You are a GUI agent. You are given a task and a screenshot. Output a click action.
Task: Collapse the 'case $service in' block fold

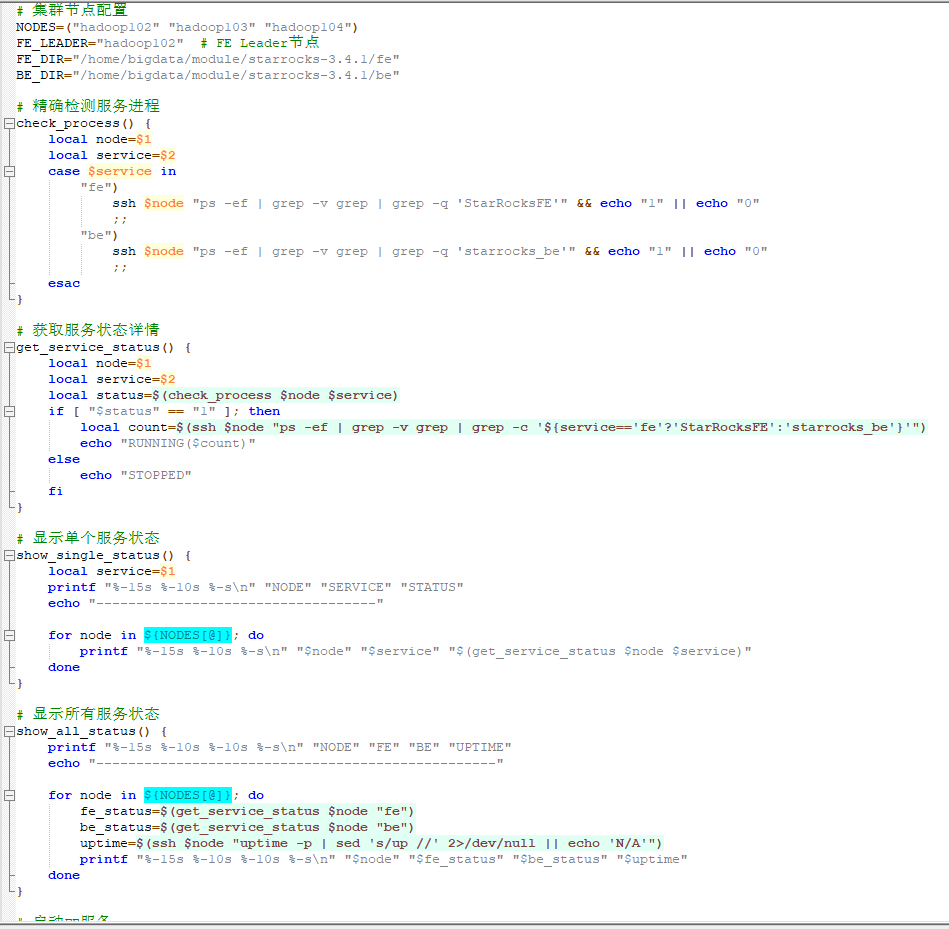click(9, 171)
